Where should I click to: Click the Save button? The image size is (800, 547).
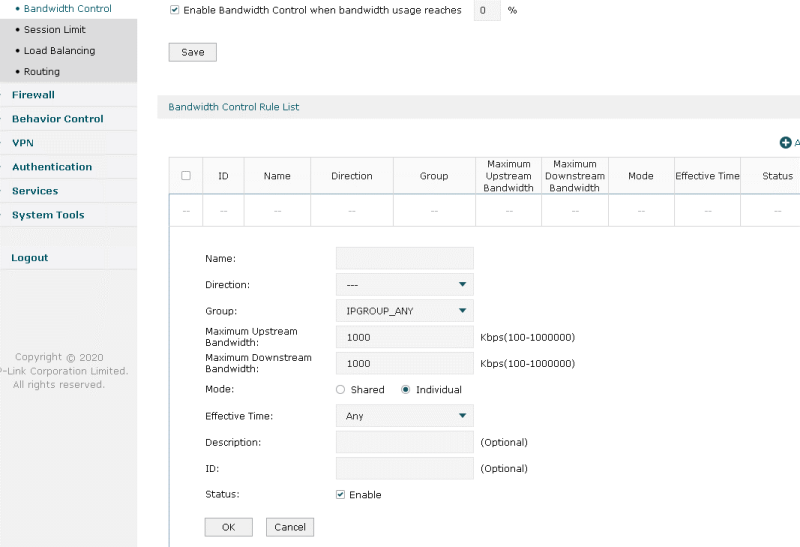point(193,52)
